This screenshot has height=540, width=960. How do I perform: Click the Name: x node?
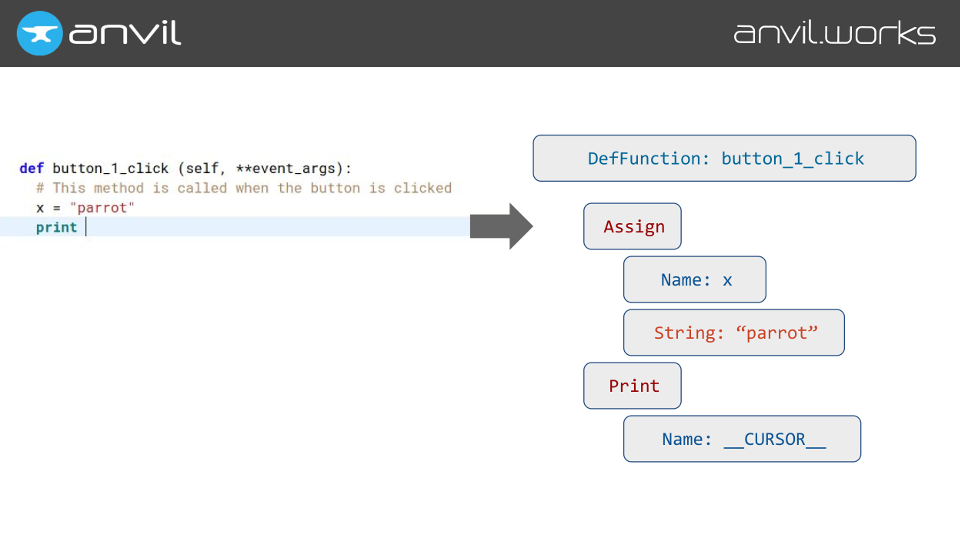coord(694,280)
